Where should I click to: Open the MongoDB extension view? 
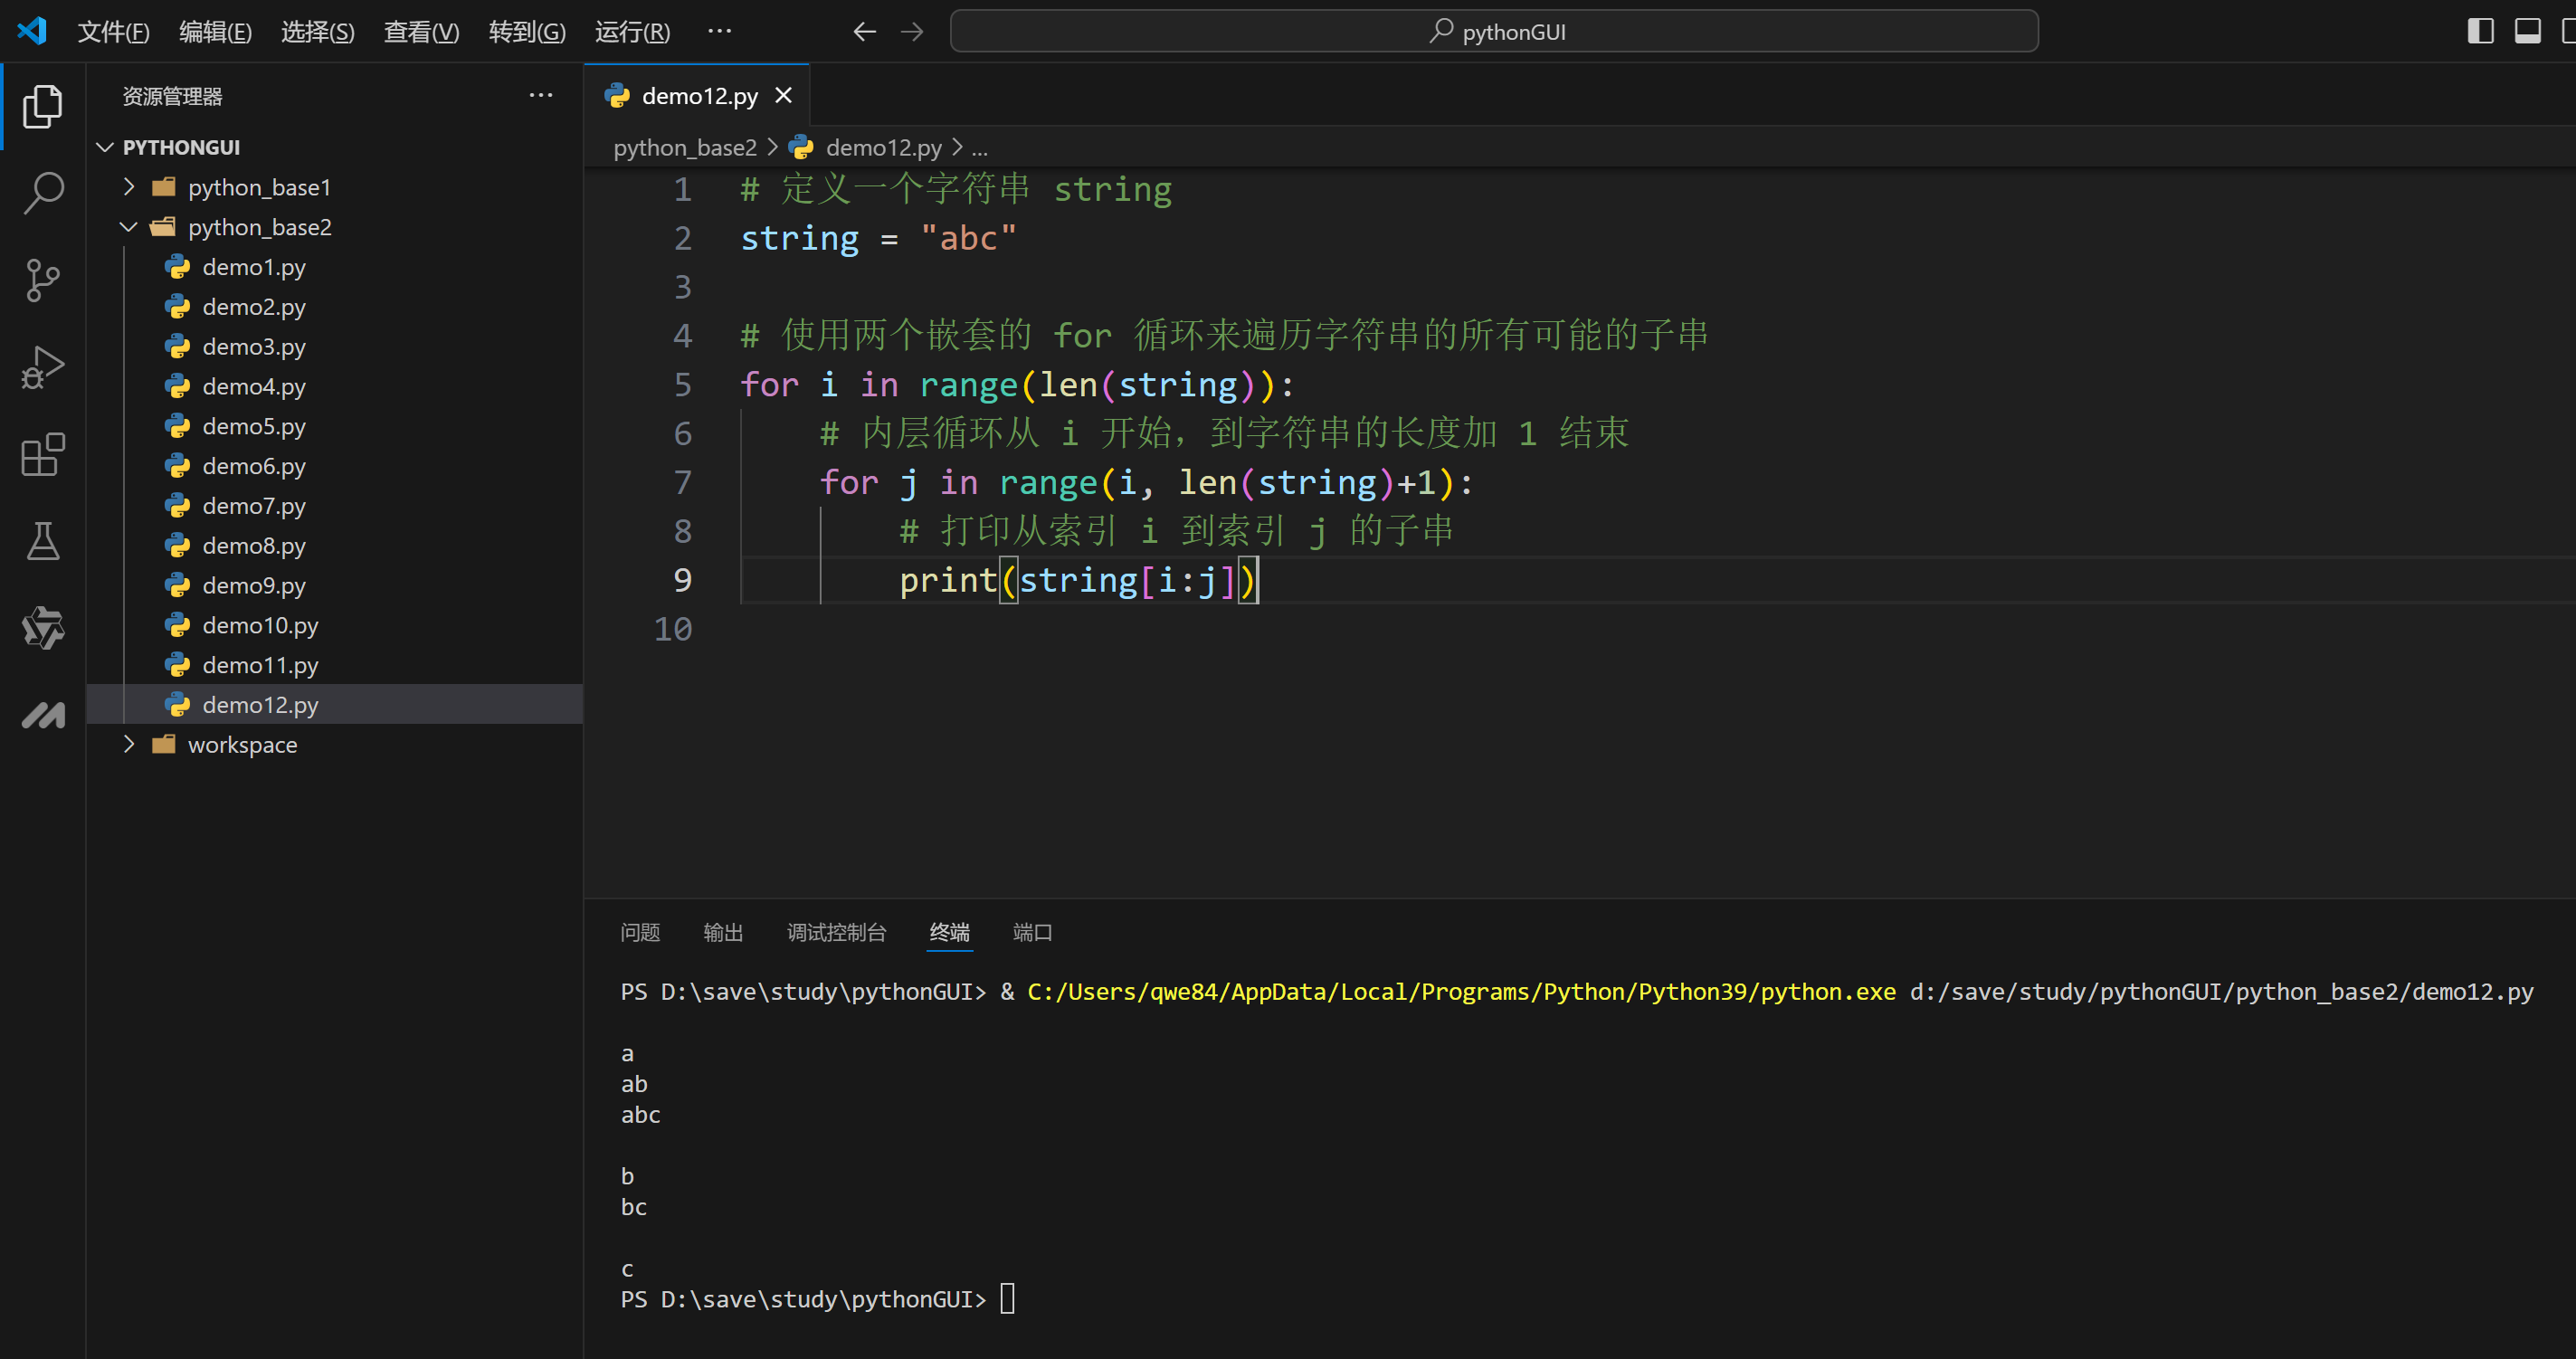(x=43, y=714)
